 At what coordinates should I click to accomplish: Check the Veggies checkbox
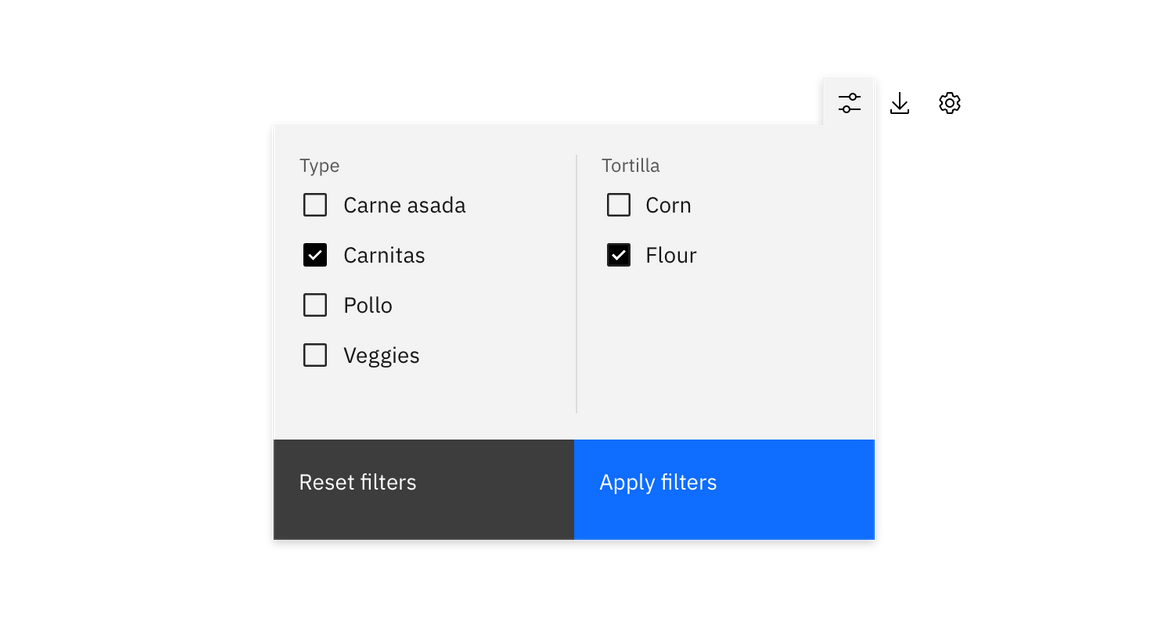(x=315, y=355)
